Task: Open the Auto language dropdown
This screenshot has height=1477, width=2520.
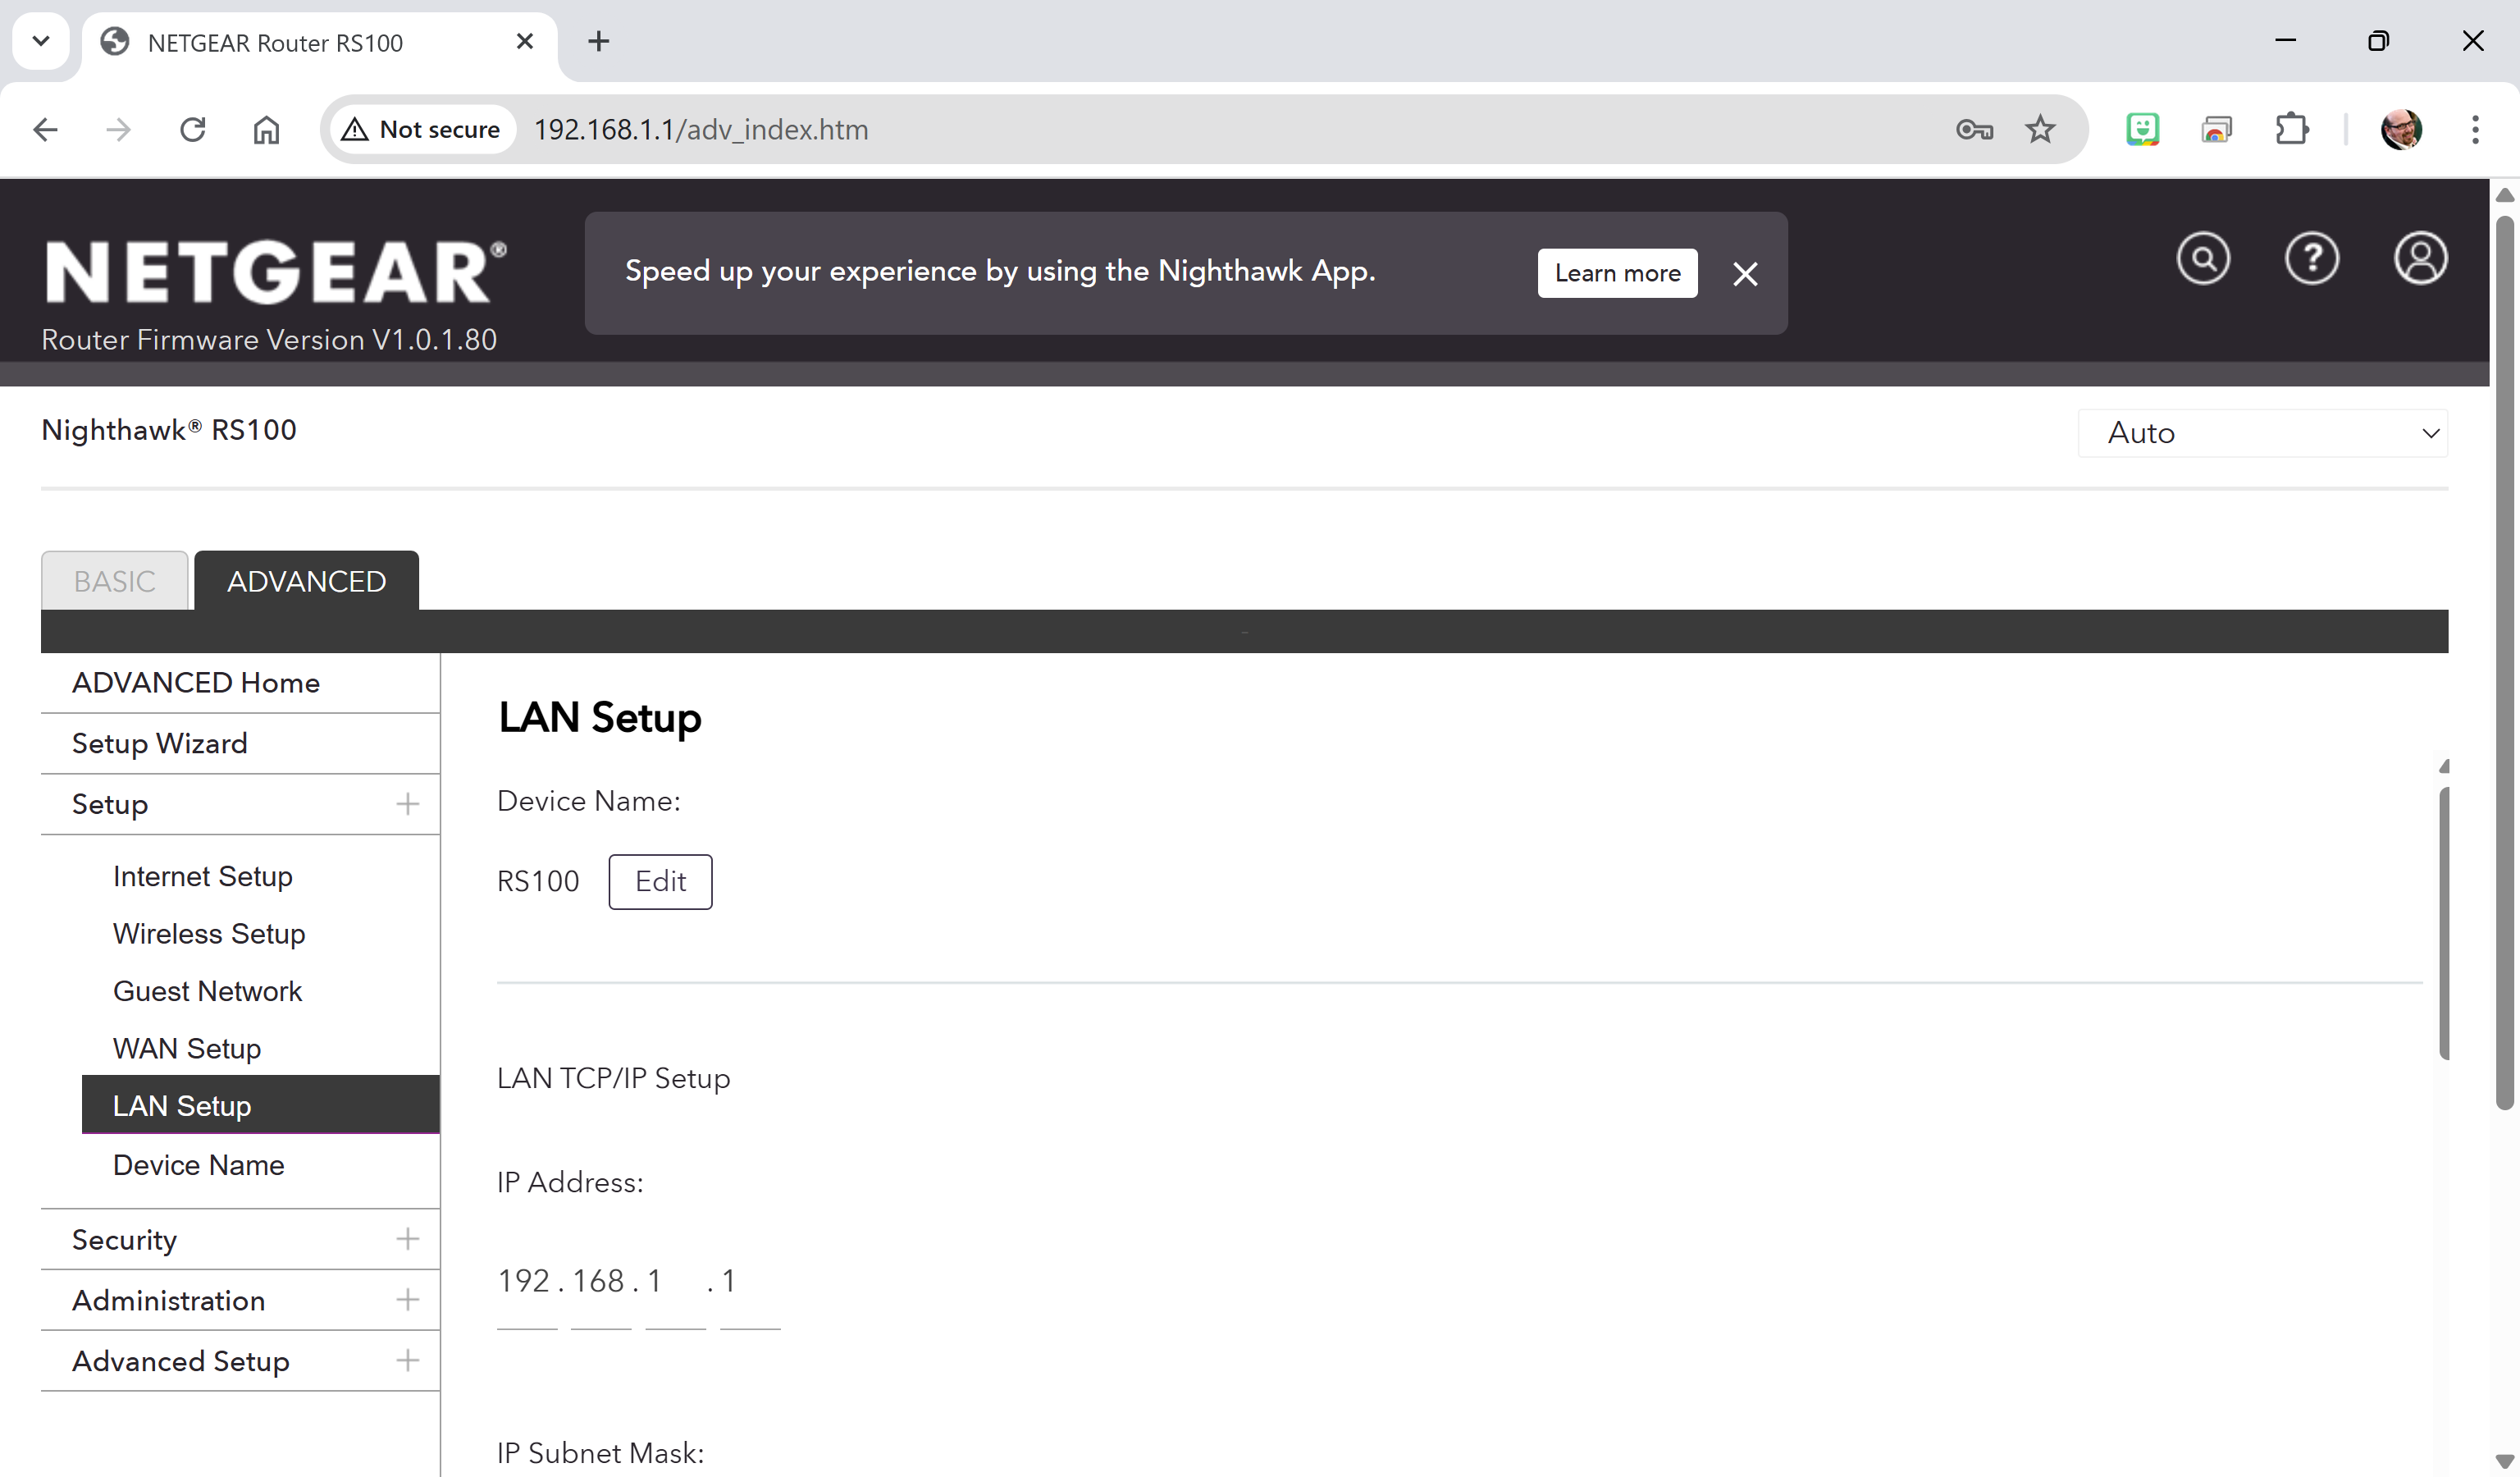Action: click(2262, 433)
